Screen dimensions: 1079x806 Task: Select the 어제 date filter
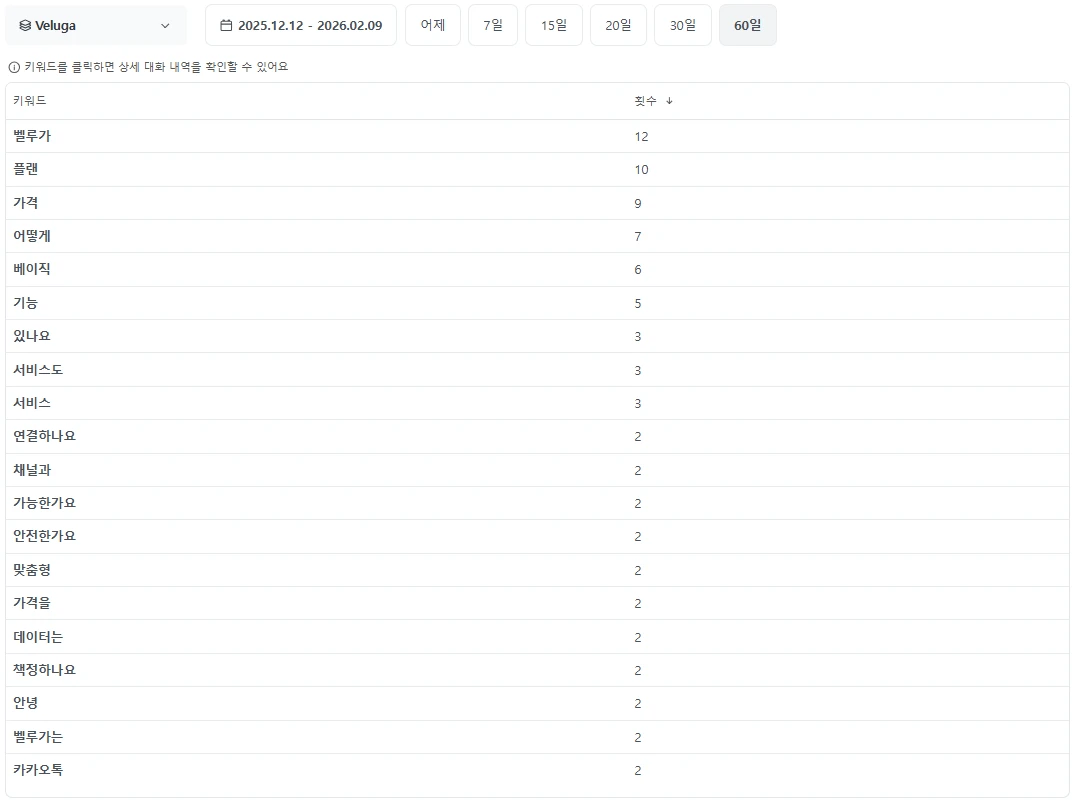432,26
